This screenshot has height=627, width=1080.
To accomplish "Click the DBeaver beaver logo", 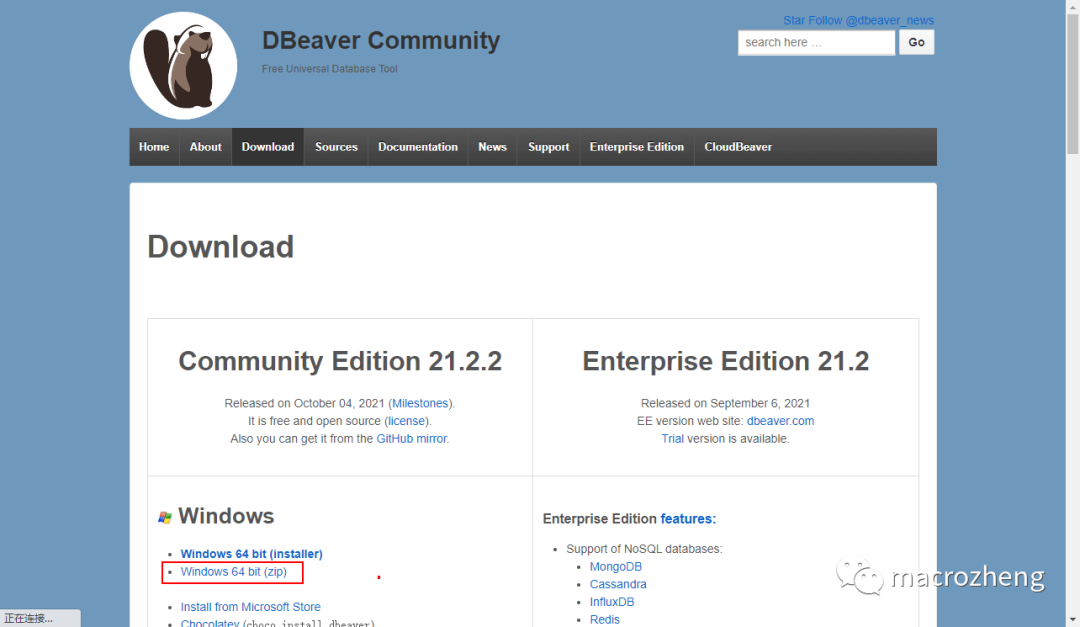I will pyautogui.click(x=183, y=66).
